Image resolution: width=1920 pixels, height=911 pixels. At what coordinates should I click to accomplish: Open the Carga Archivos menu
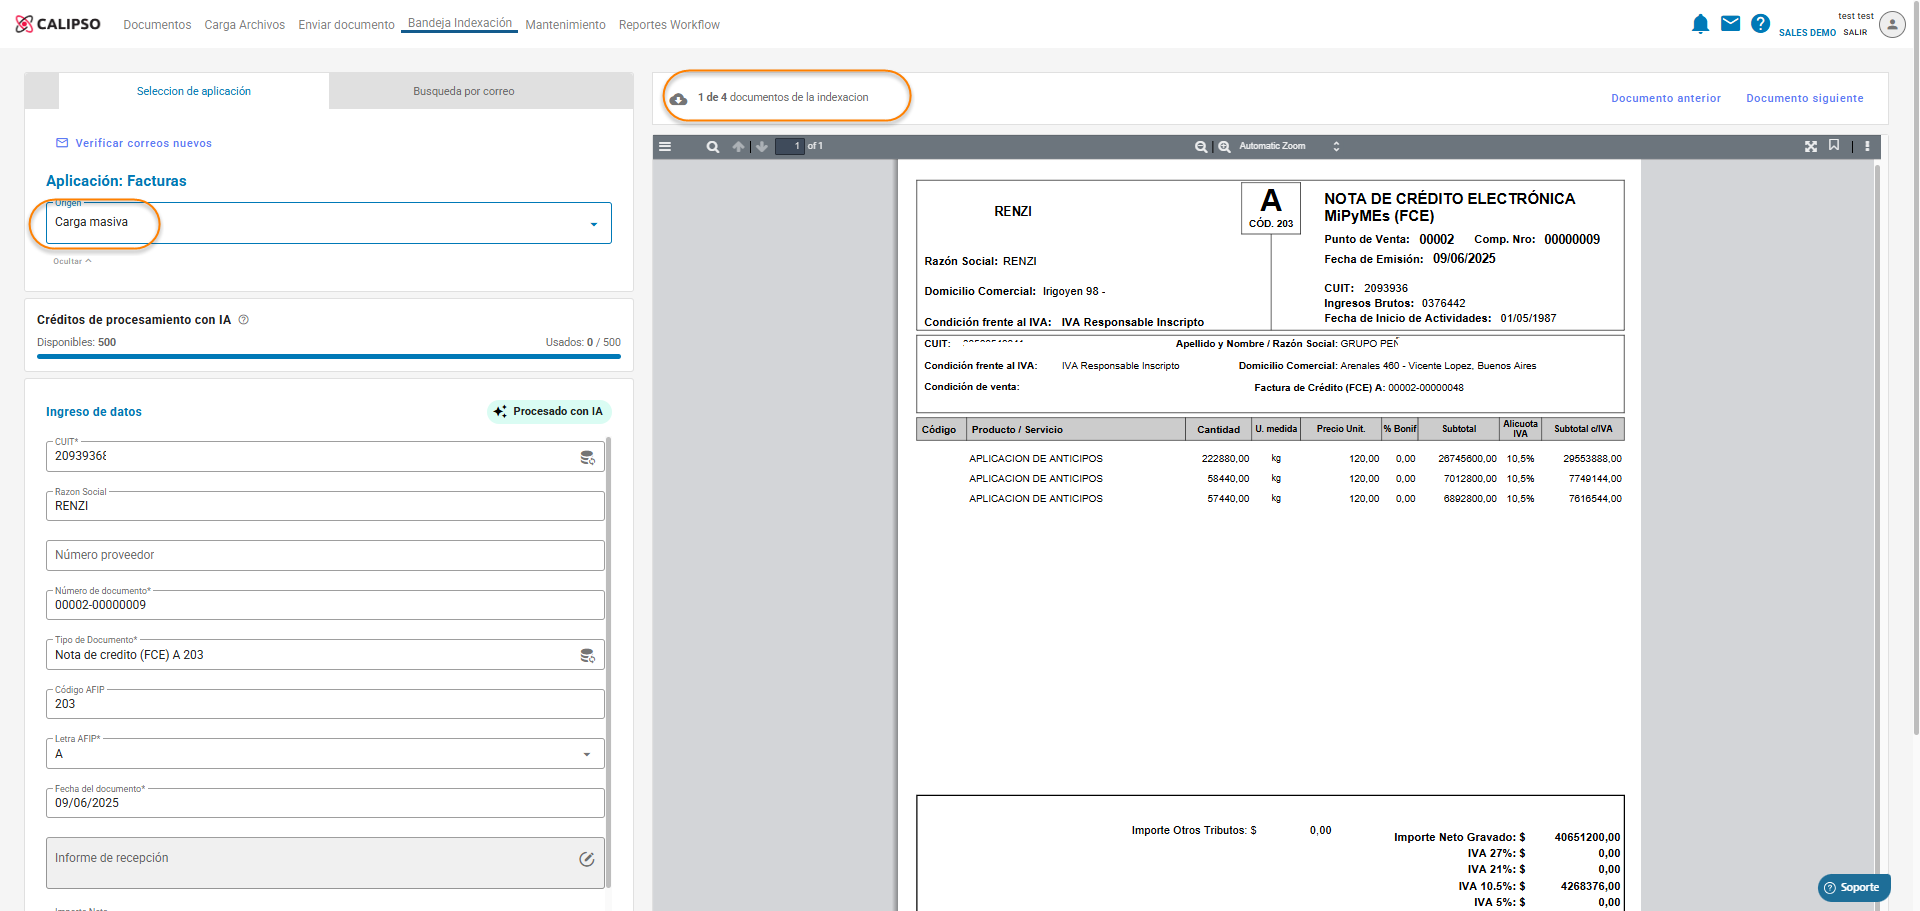click(x=245, y=25)
